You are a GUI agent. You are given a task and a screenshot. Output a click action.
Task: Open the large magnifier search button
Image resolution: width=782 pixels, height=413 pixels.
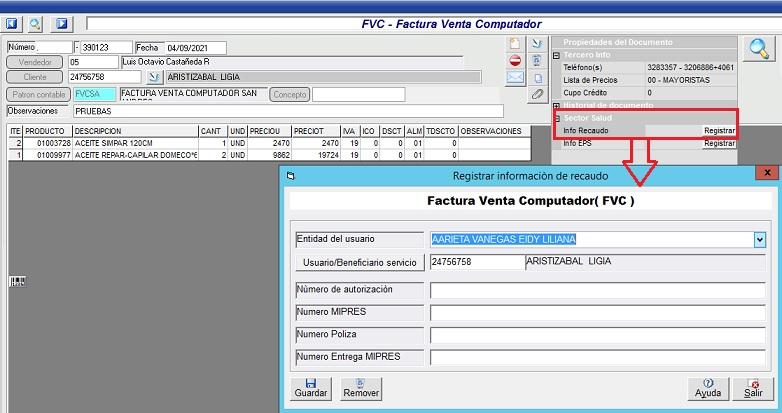coord(757,48)
